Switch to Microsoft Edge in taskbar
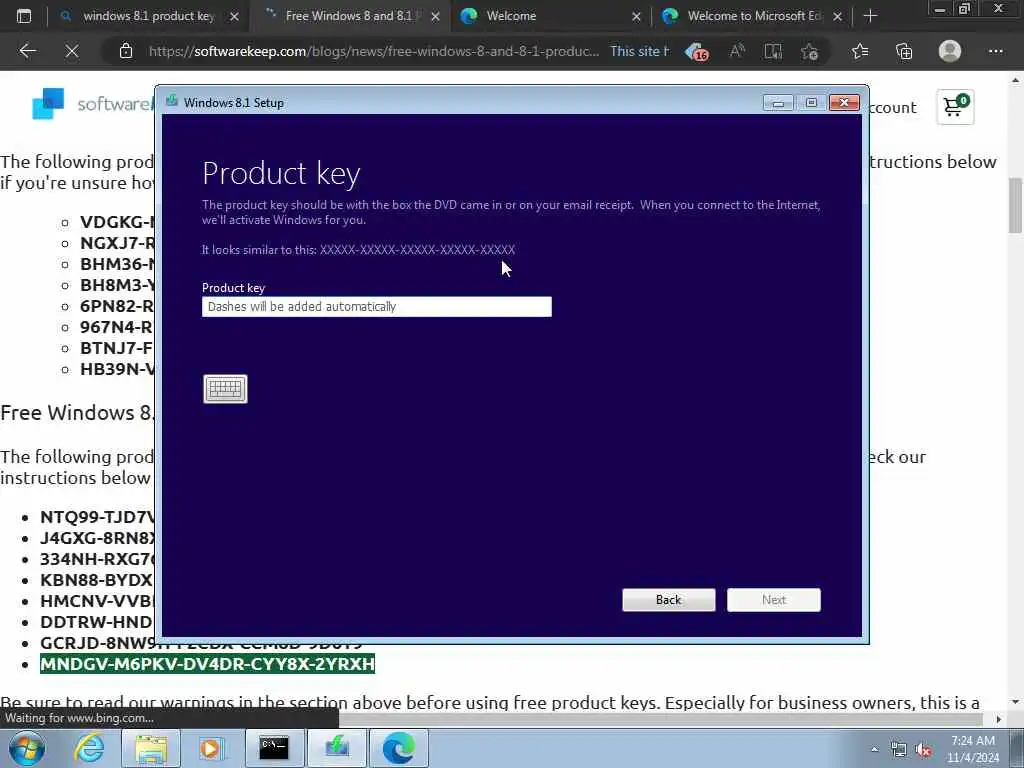 point(399,748)
